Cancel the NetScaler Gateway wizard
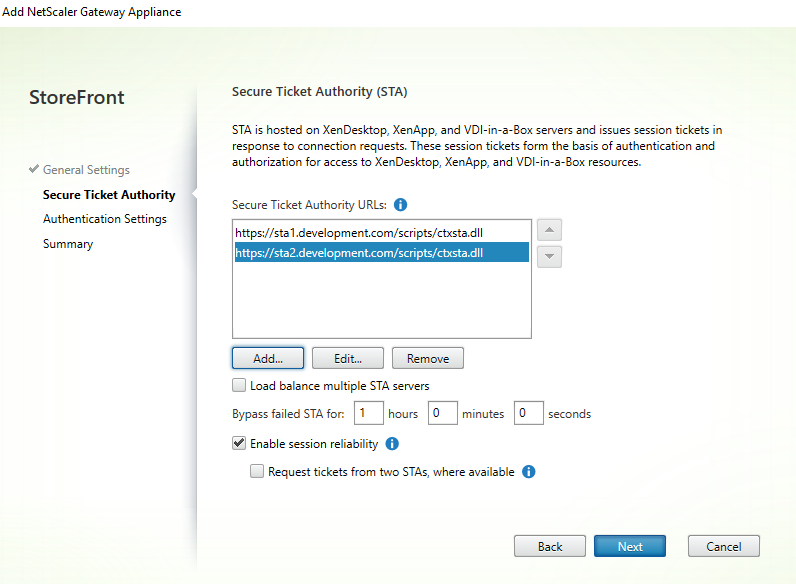Screen dimensions: 796x584 (723, 547)
